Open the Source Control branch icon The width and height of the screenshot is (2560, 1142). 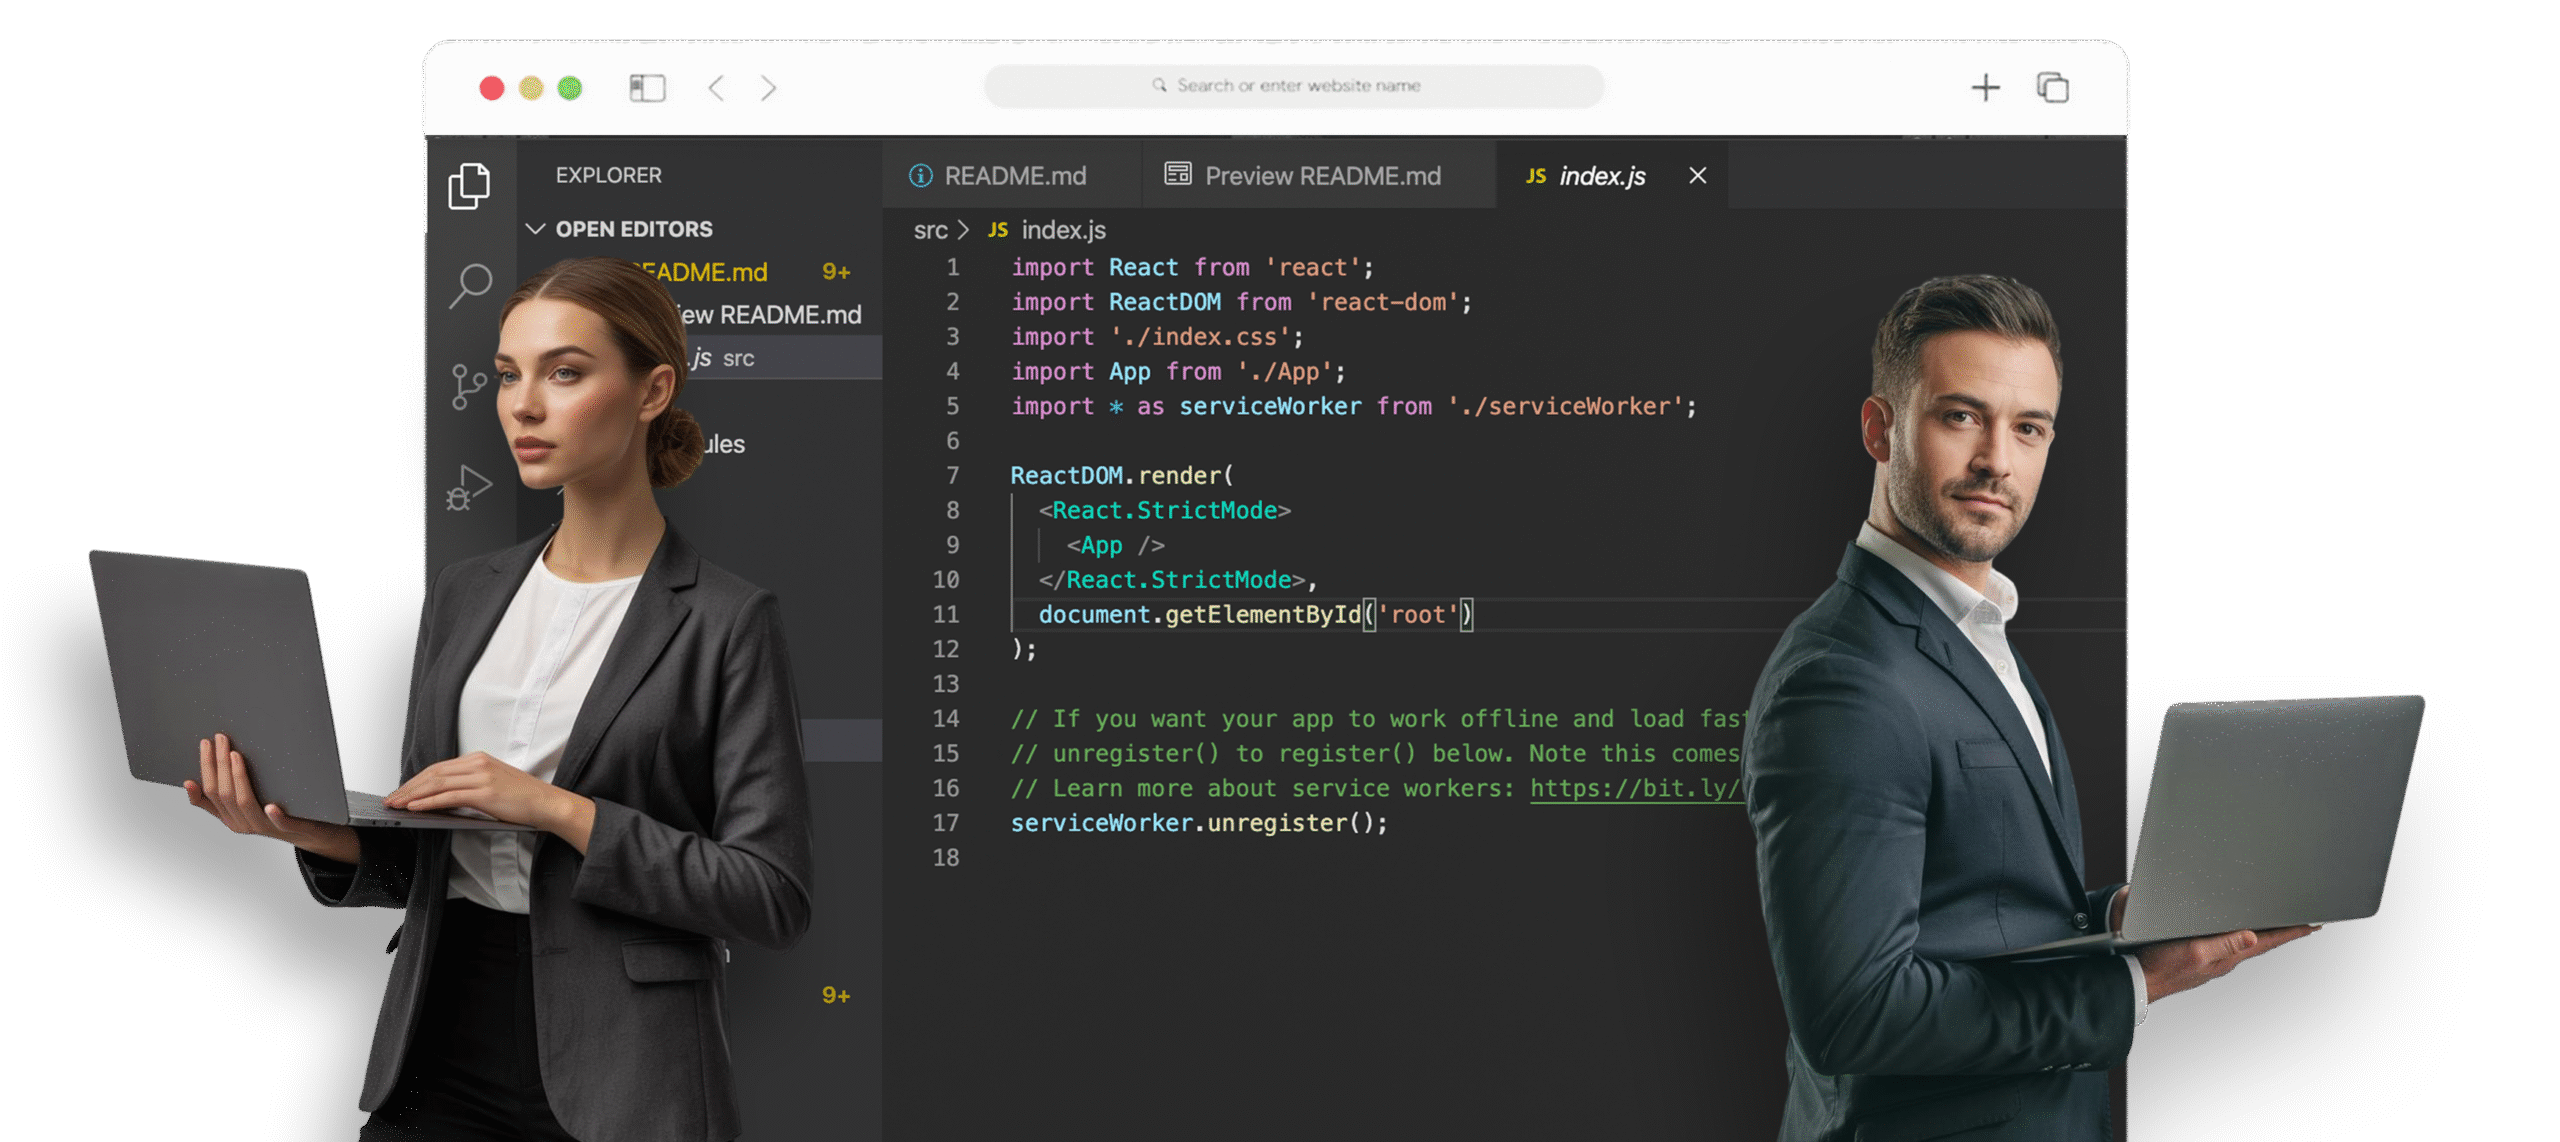click(466, 386)
